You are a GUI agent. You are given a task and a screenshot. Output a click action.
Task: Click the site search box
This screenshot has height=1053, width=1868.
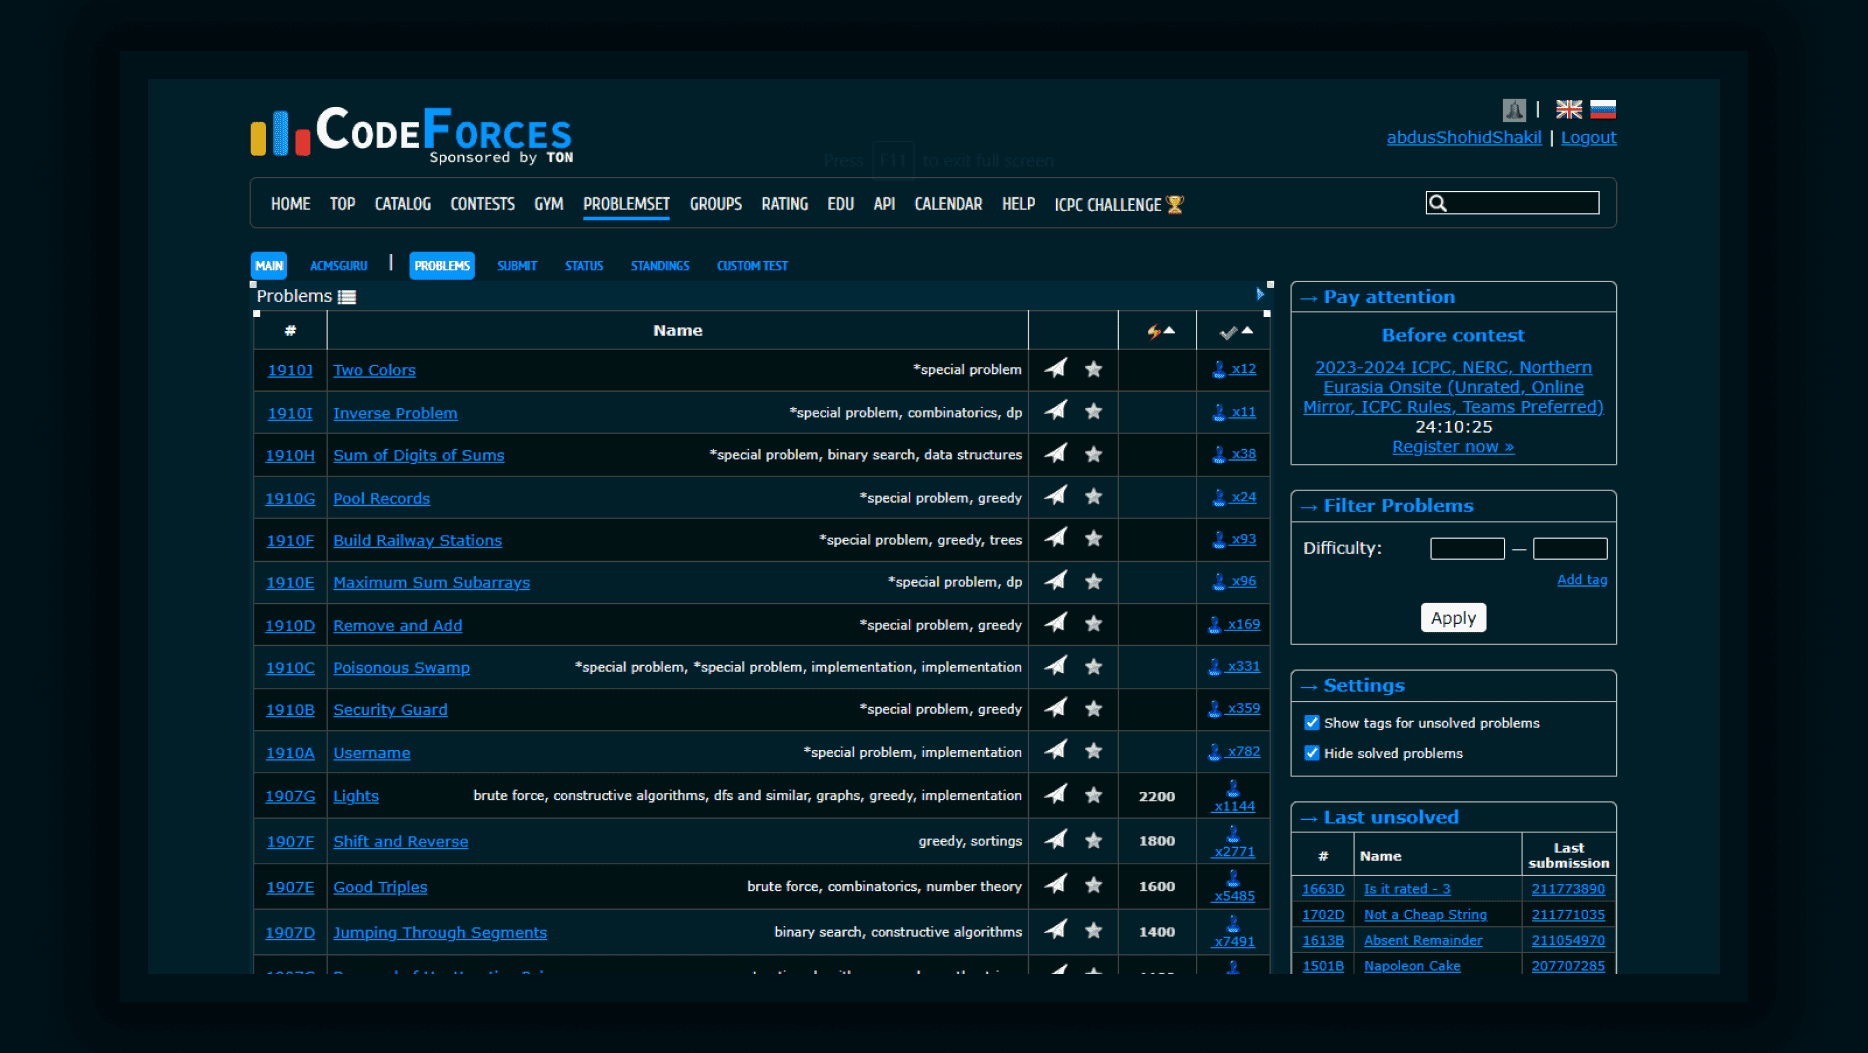(x=1523, y=204)
